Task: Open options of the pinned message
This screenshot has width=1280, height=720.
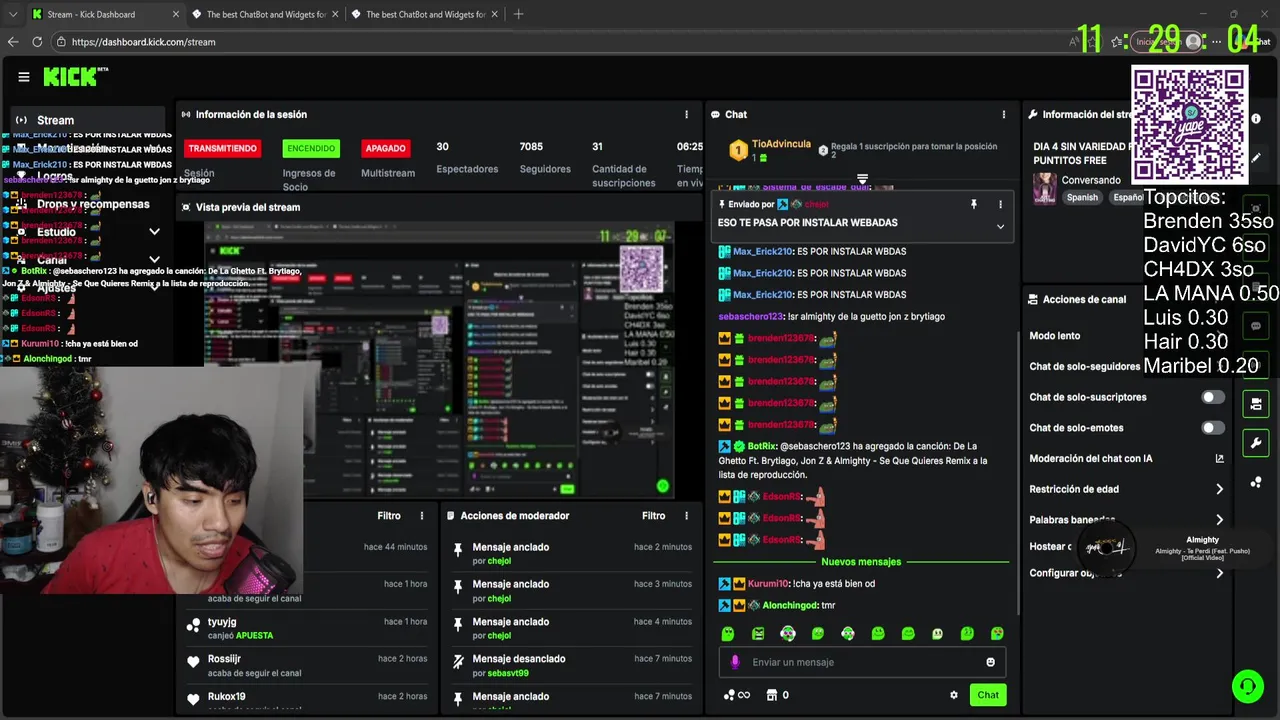Action: click(1000, 204)
